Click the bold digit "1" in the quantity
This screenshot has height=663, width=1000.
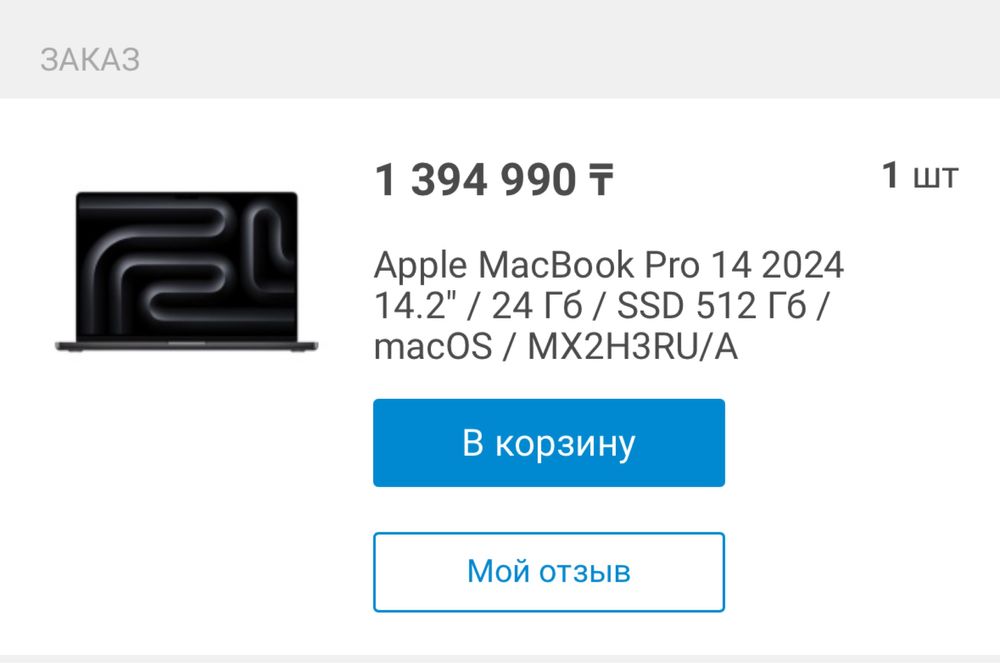pyautogui.click(x=891, y=175)
